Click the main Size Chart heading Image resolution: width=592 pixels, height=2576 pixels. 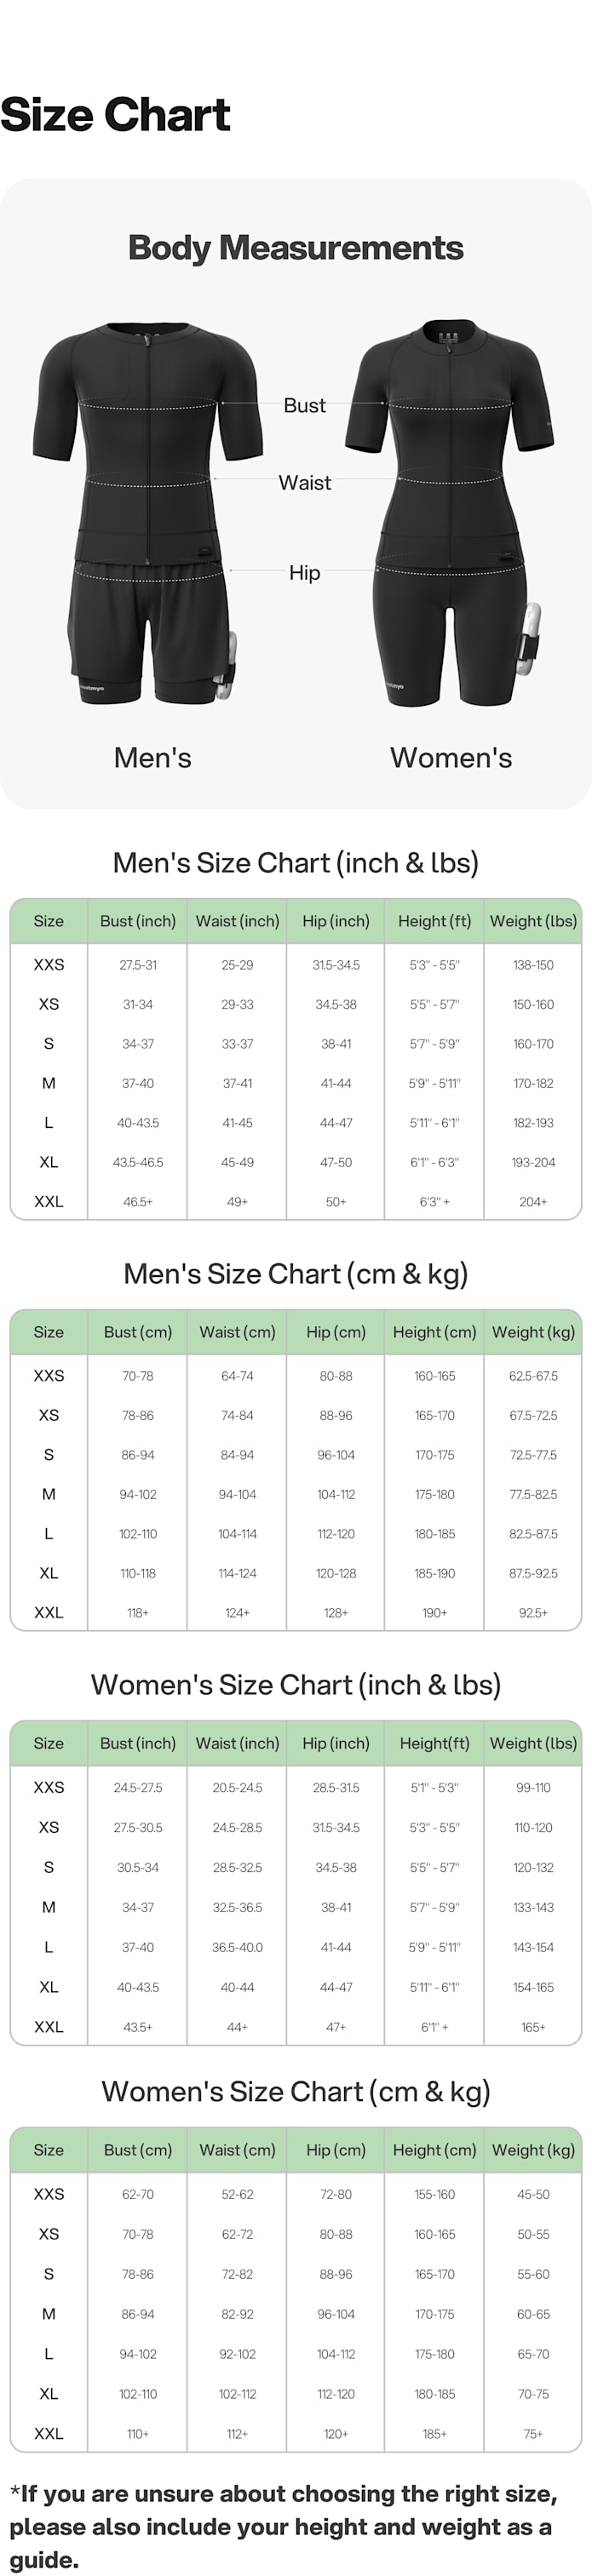[x=115, y=115]
